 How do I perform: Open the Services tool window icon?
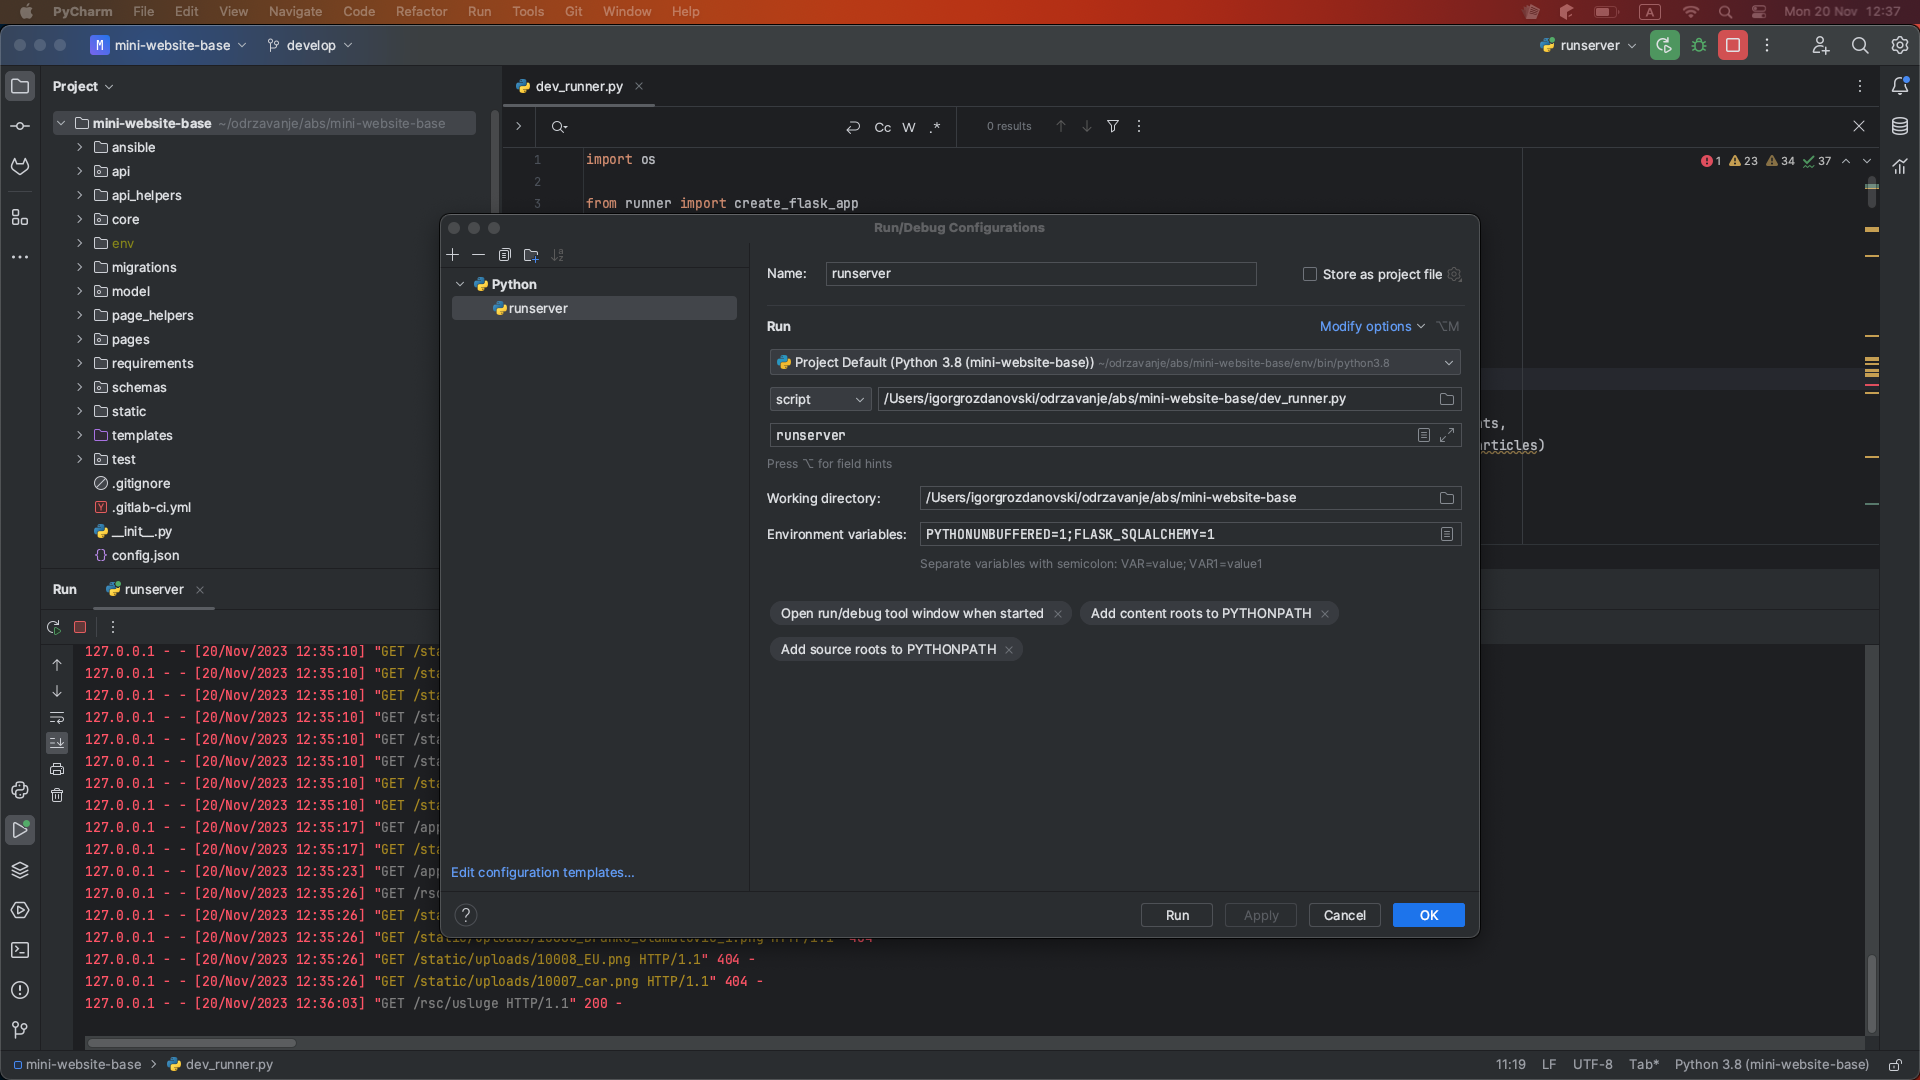pos(20,910)
